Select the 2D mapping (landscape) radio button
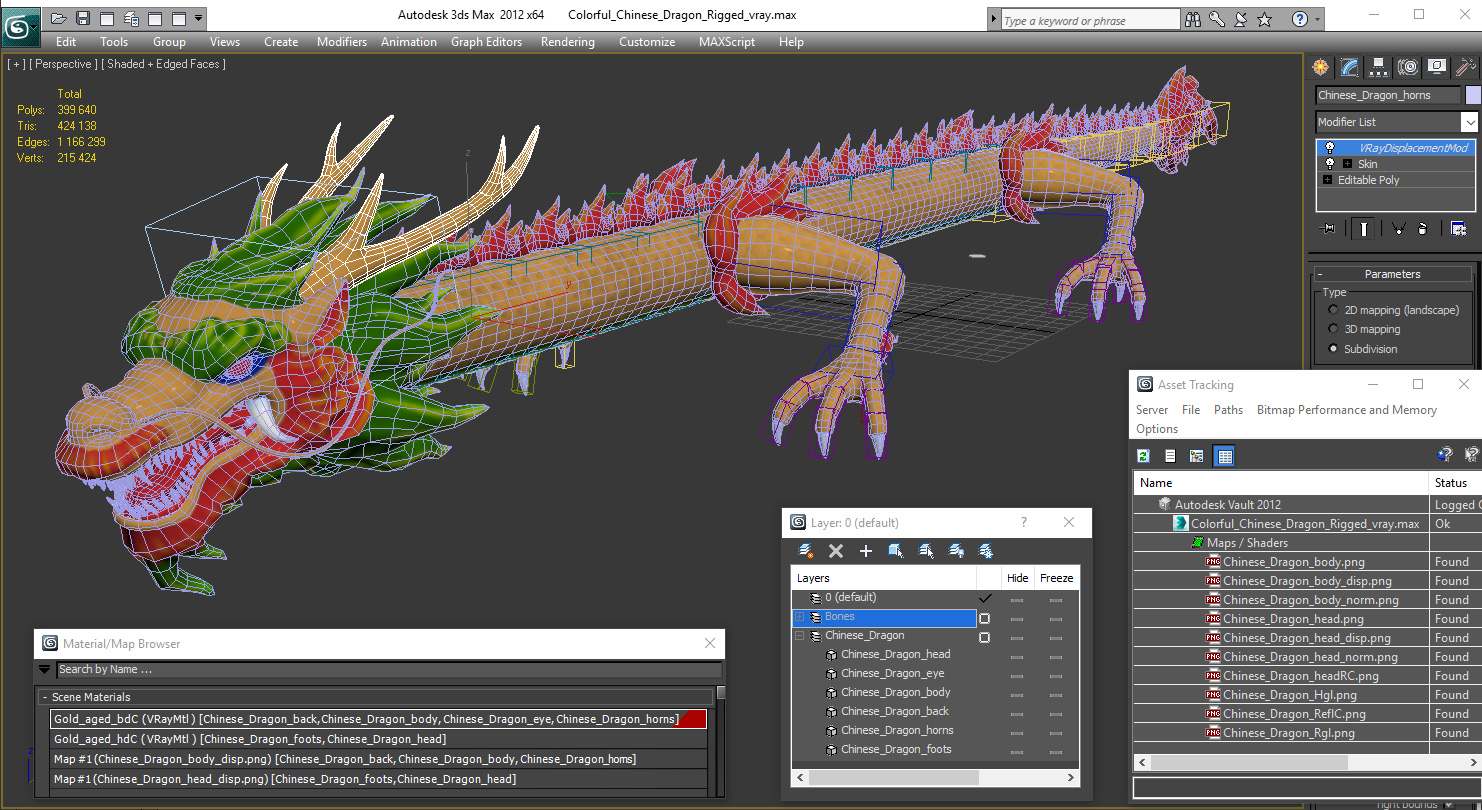Image resolution: width=1482 pixels, height=810 pixels. (x=1333, y=310)
